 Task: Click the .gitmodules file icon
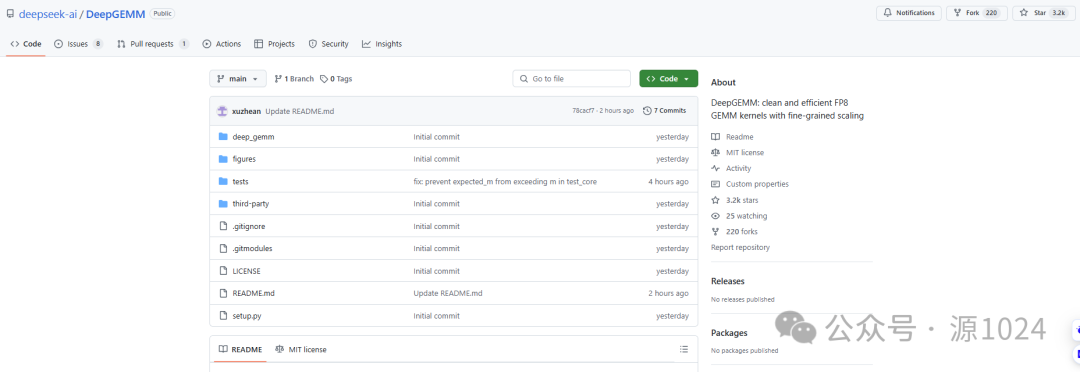pos(223,248)
